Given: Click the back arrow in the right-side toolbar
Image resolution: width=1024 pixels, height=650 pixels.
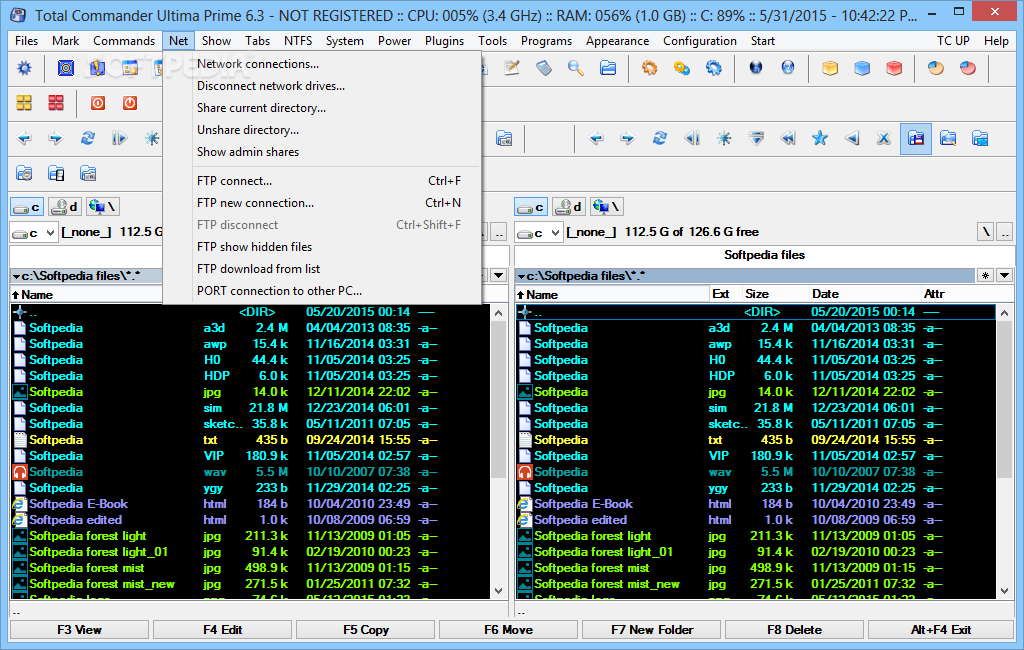Looking at the screenshot, I should click(596, 138).
